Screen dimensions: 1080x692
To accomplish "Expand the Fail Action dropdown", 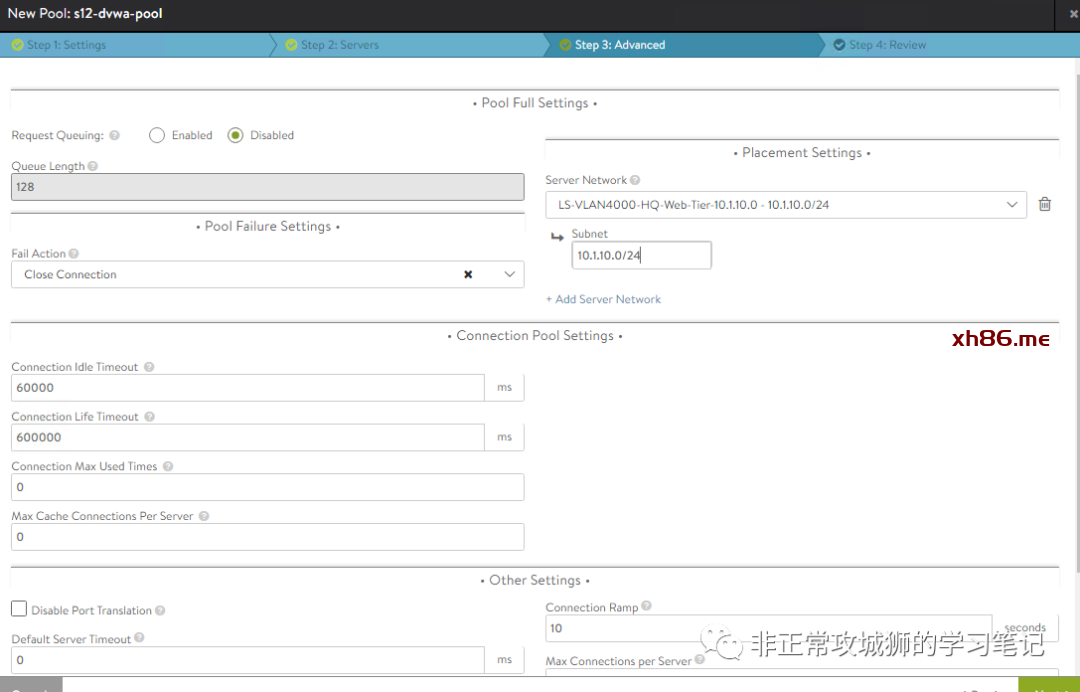I will (x=509, y=274).
